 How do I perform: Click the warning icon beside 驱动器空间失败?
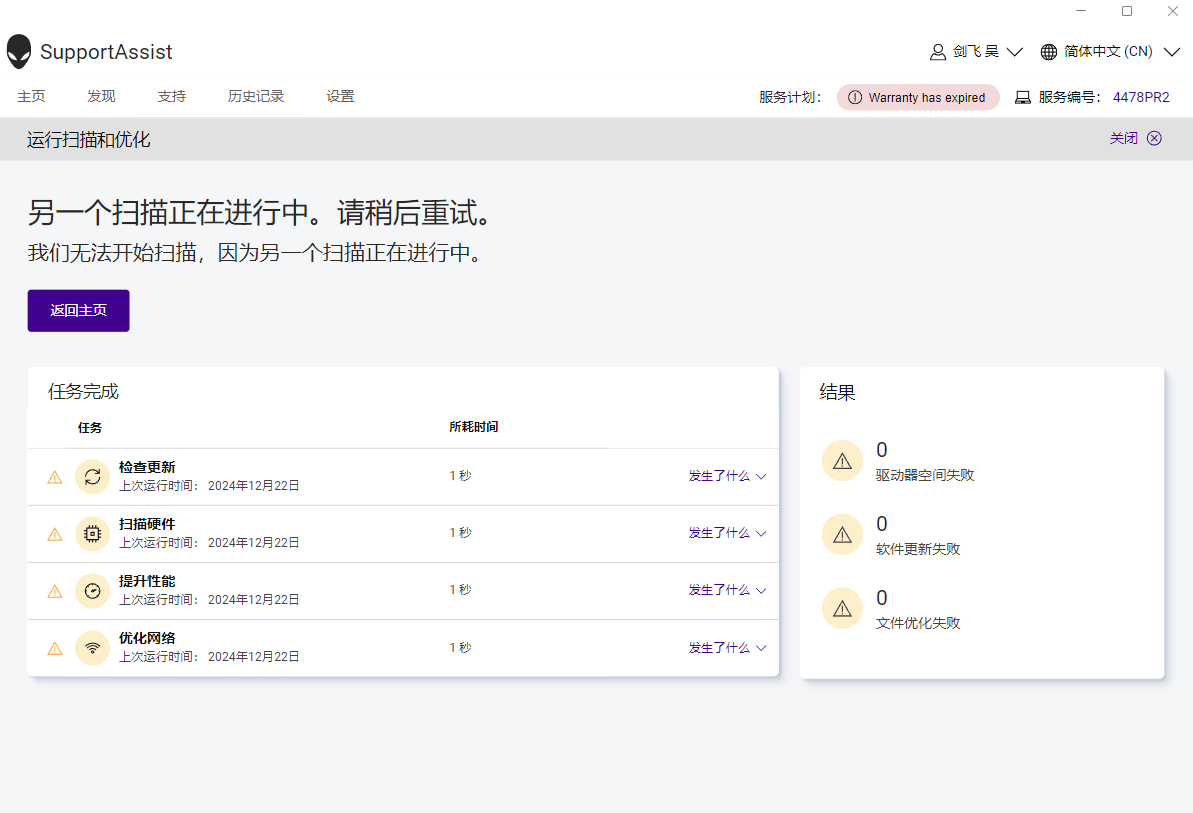pyautogui.click(x=842, y=461)
